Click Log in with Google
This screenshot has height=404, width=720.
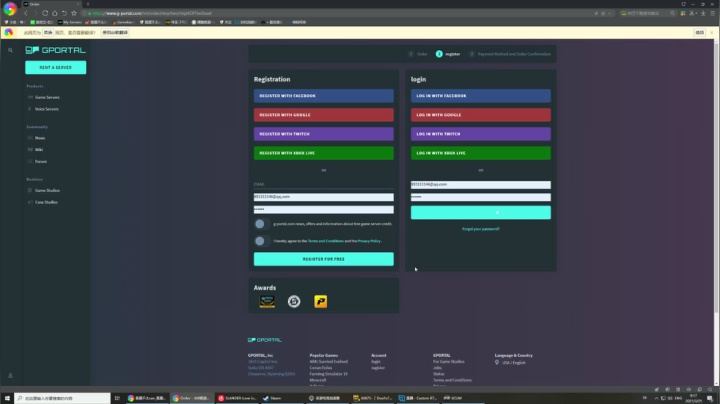[481, 115]
